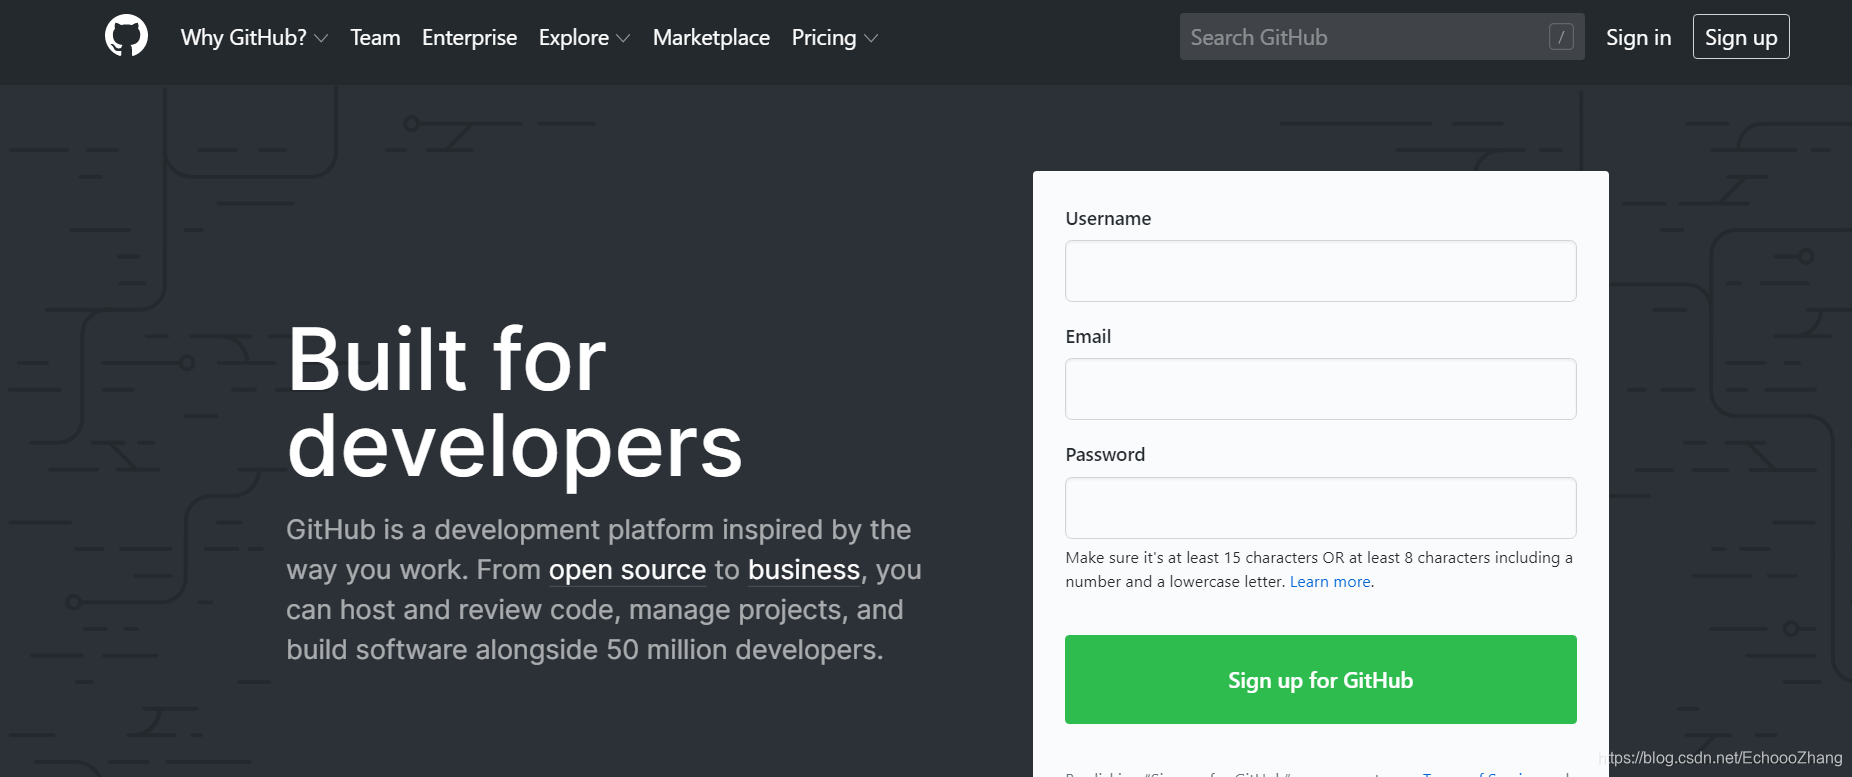Follow the open source link
Image resolution: width=1852 pixels, height=777 pixels.
point(627,570)
